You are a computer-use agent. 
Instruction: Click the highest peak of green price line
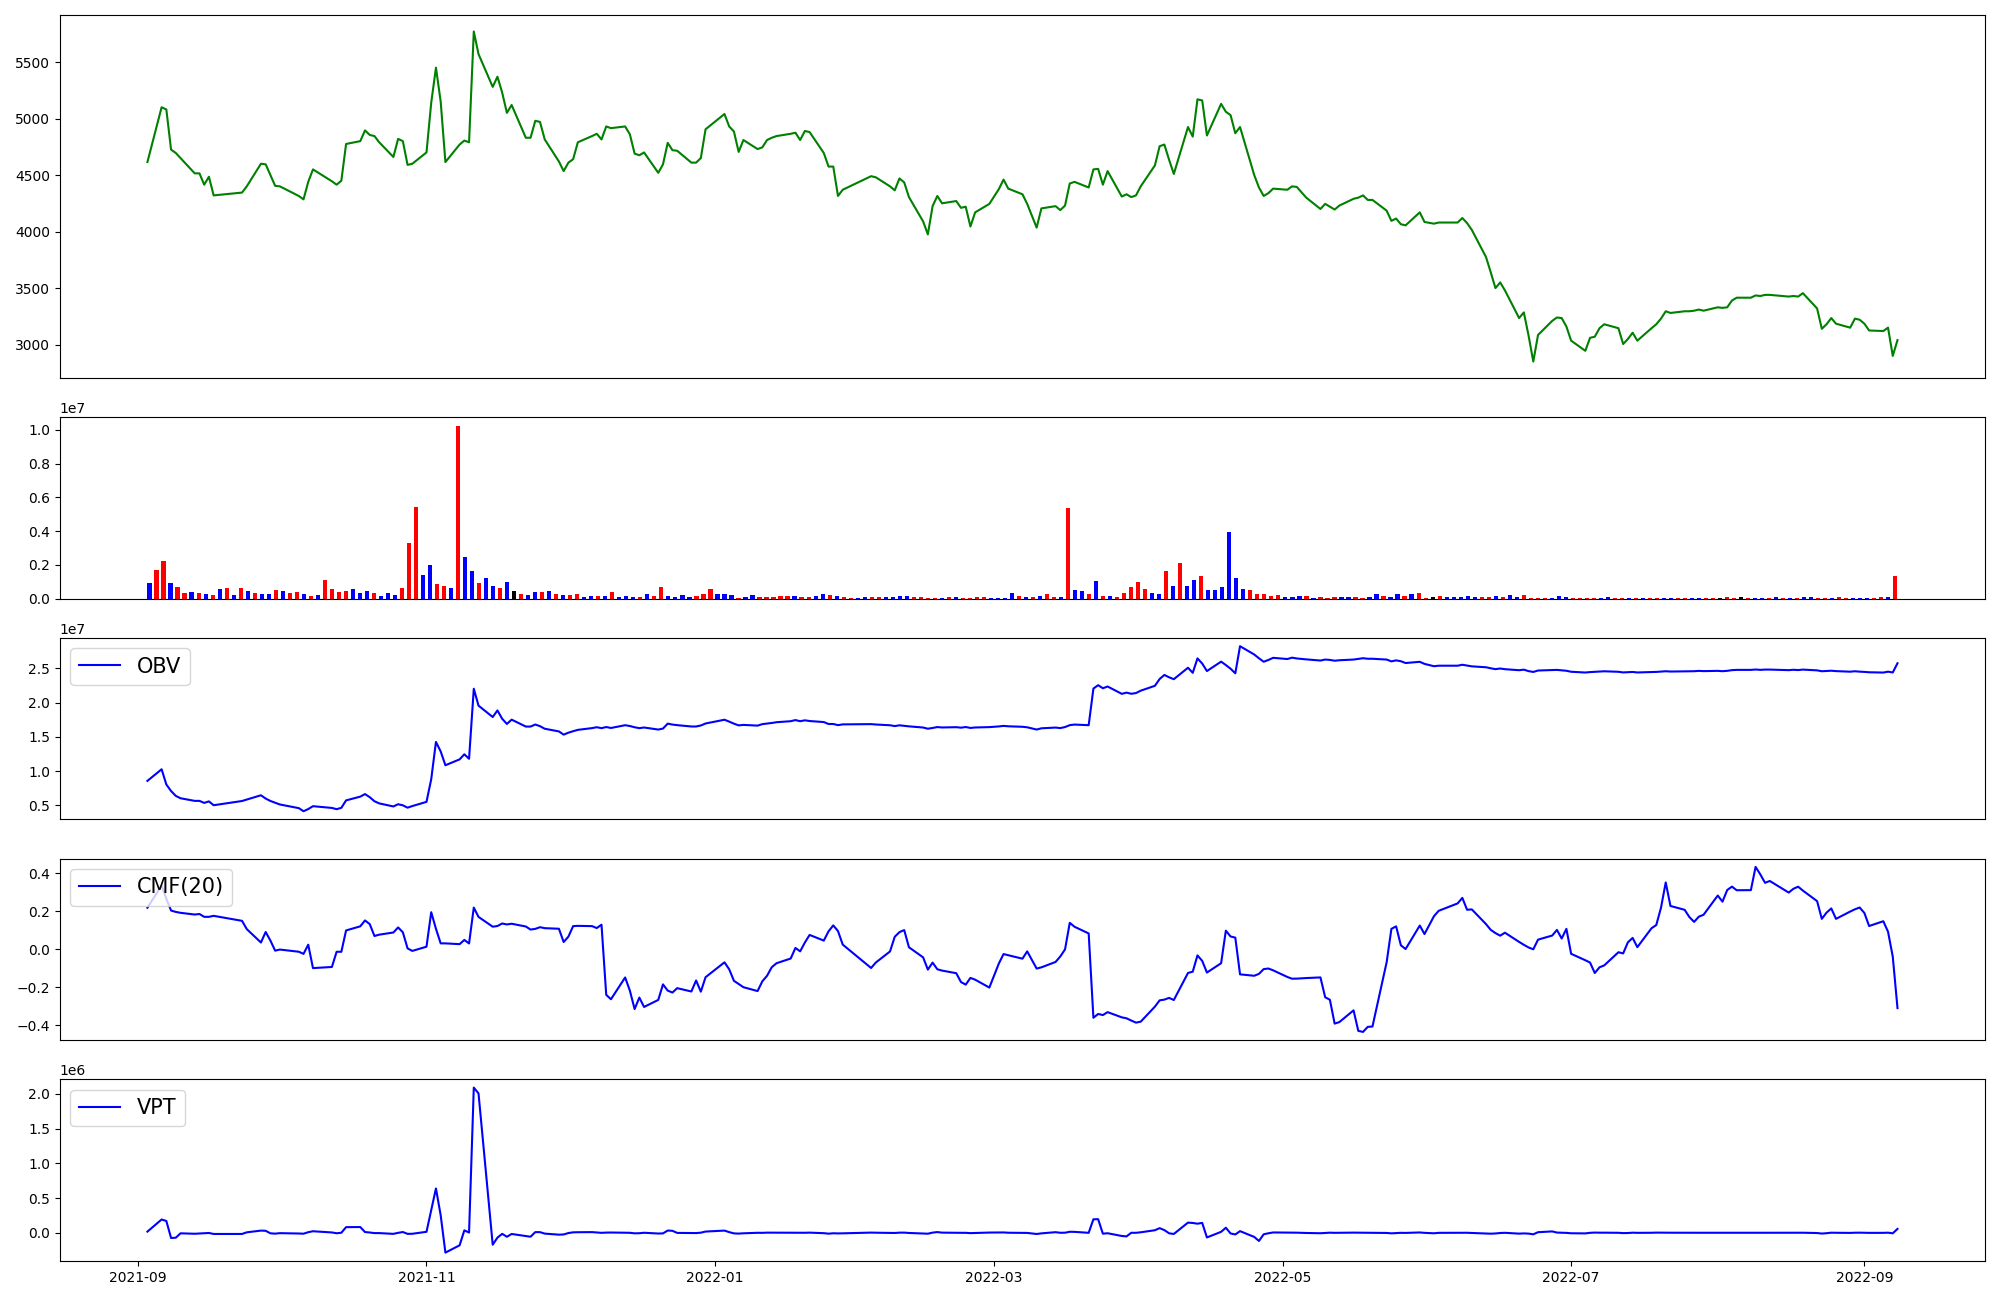[x=473, y=32]
